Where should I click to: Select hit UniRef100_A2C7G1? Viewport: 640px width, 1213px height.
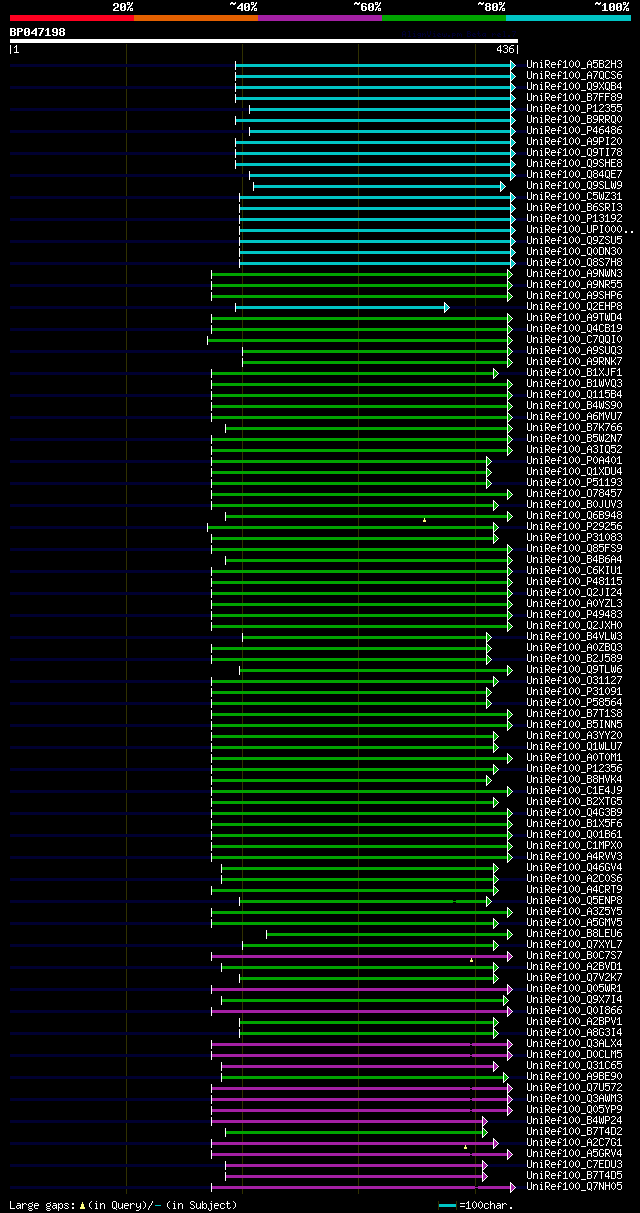coord(574,1142)
